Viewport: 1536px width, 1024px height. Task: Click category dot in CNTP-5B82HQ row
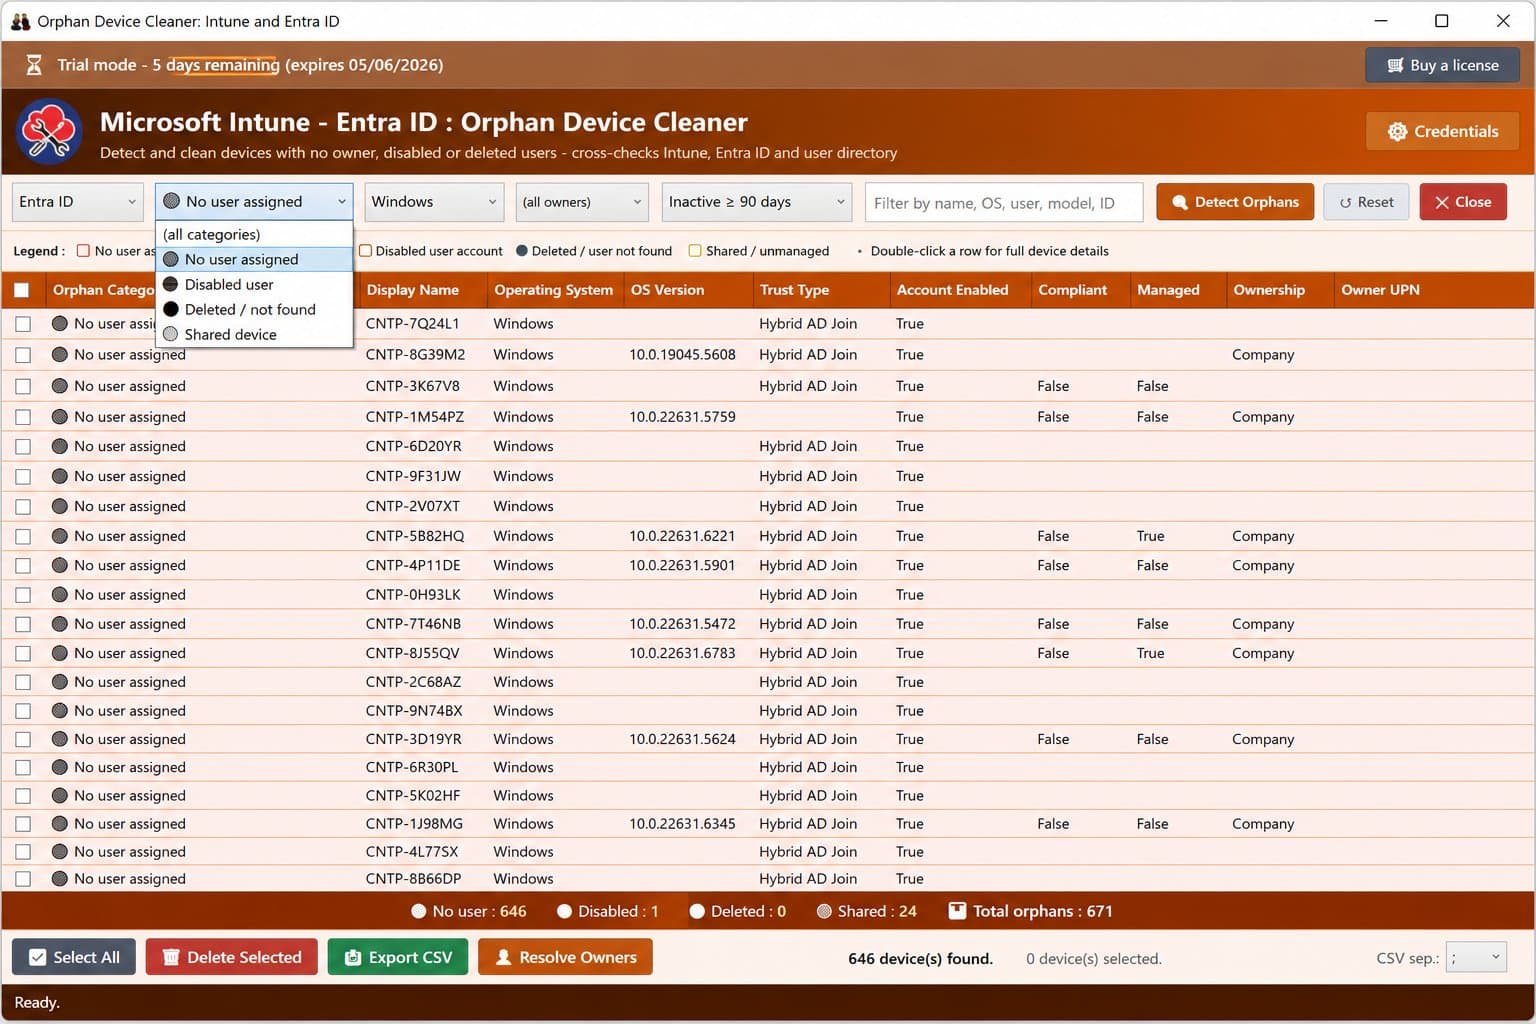(x=60, y=536)
